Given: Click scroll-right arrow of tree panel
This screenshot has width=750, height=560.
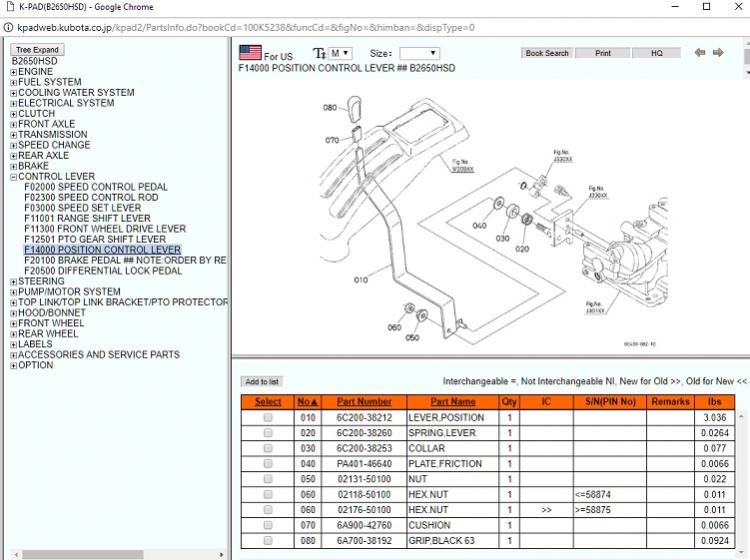Looking at the screenshot, I should coord(221,555).
